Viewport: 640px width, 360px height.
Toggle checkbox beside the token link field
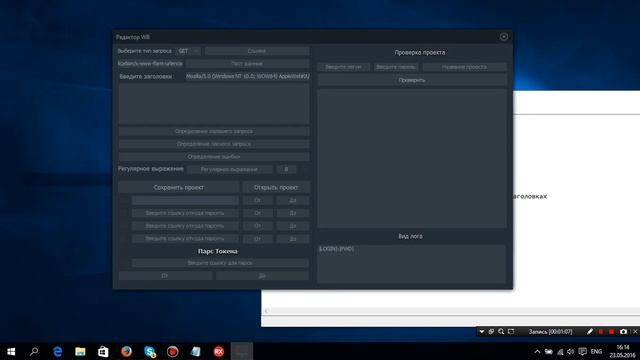point(124,263)
